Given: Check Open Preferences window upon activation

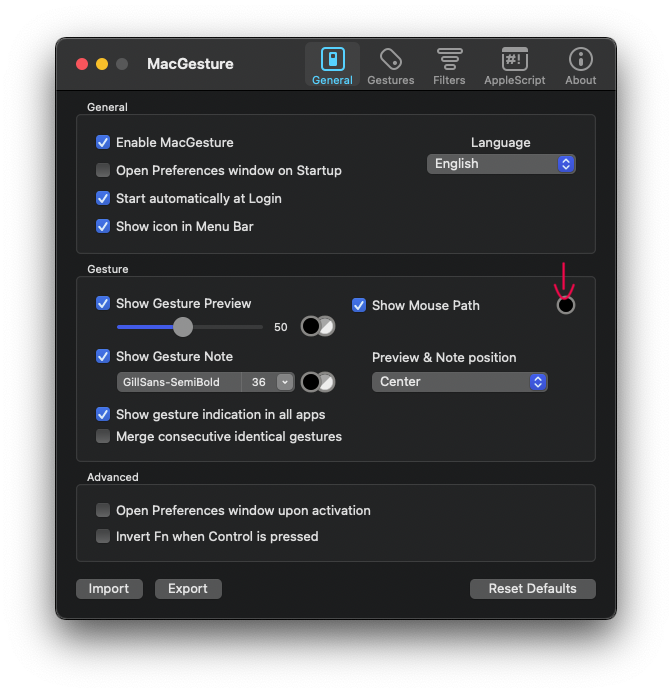Looking at the screenshot, I should pyautogui.click(x=103, y=510).
